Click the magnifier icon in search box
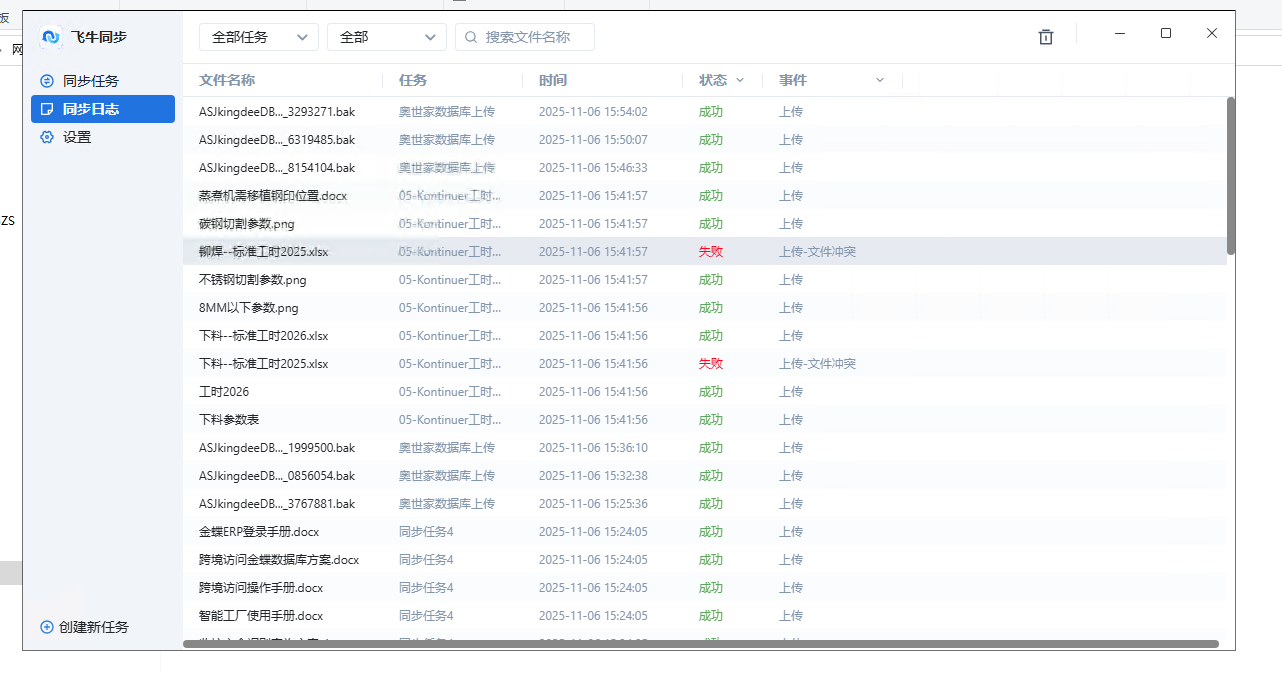The image size is (1282, 673). tap(471, 37)
